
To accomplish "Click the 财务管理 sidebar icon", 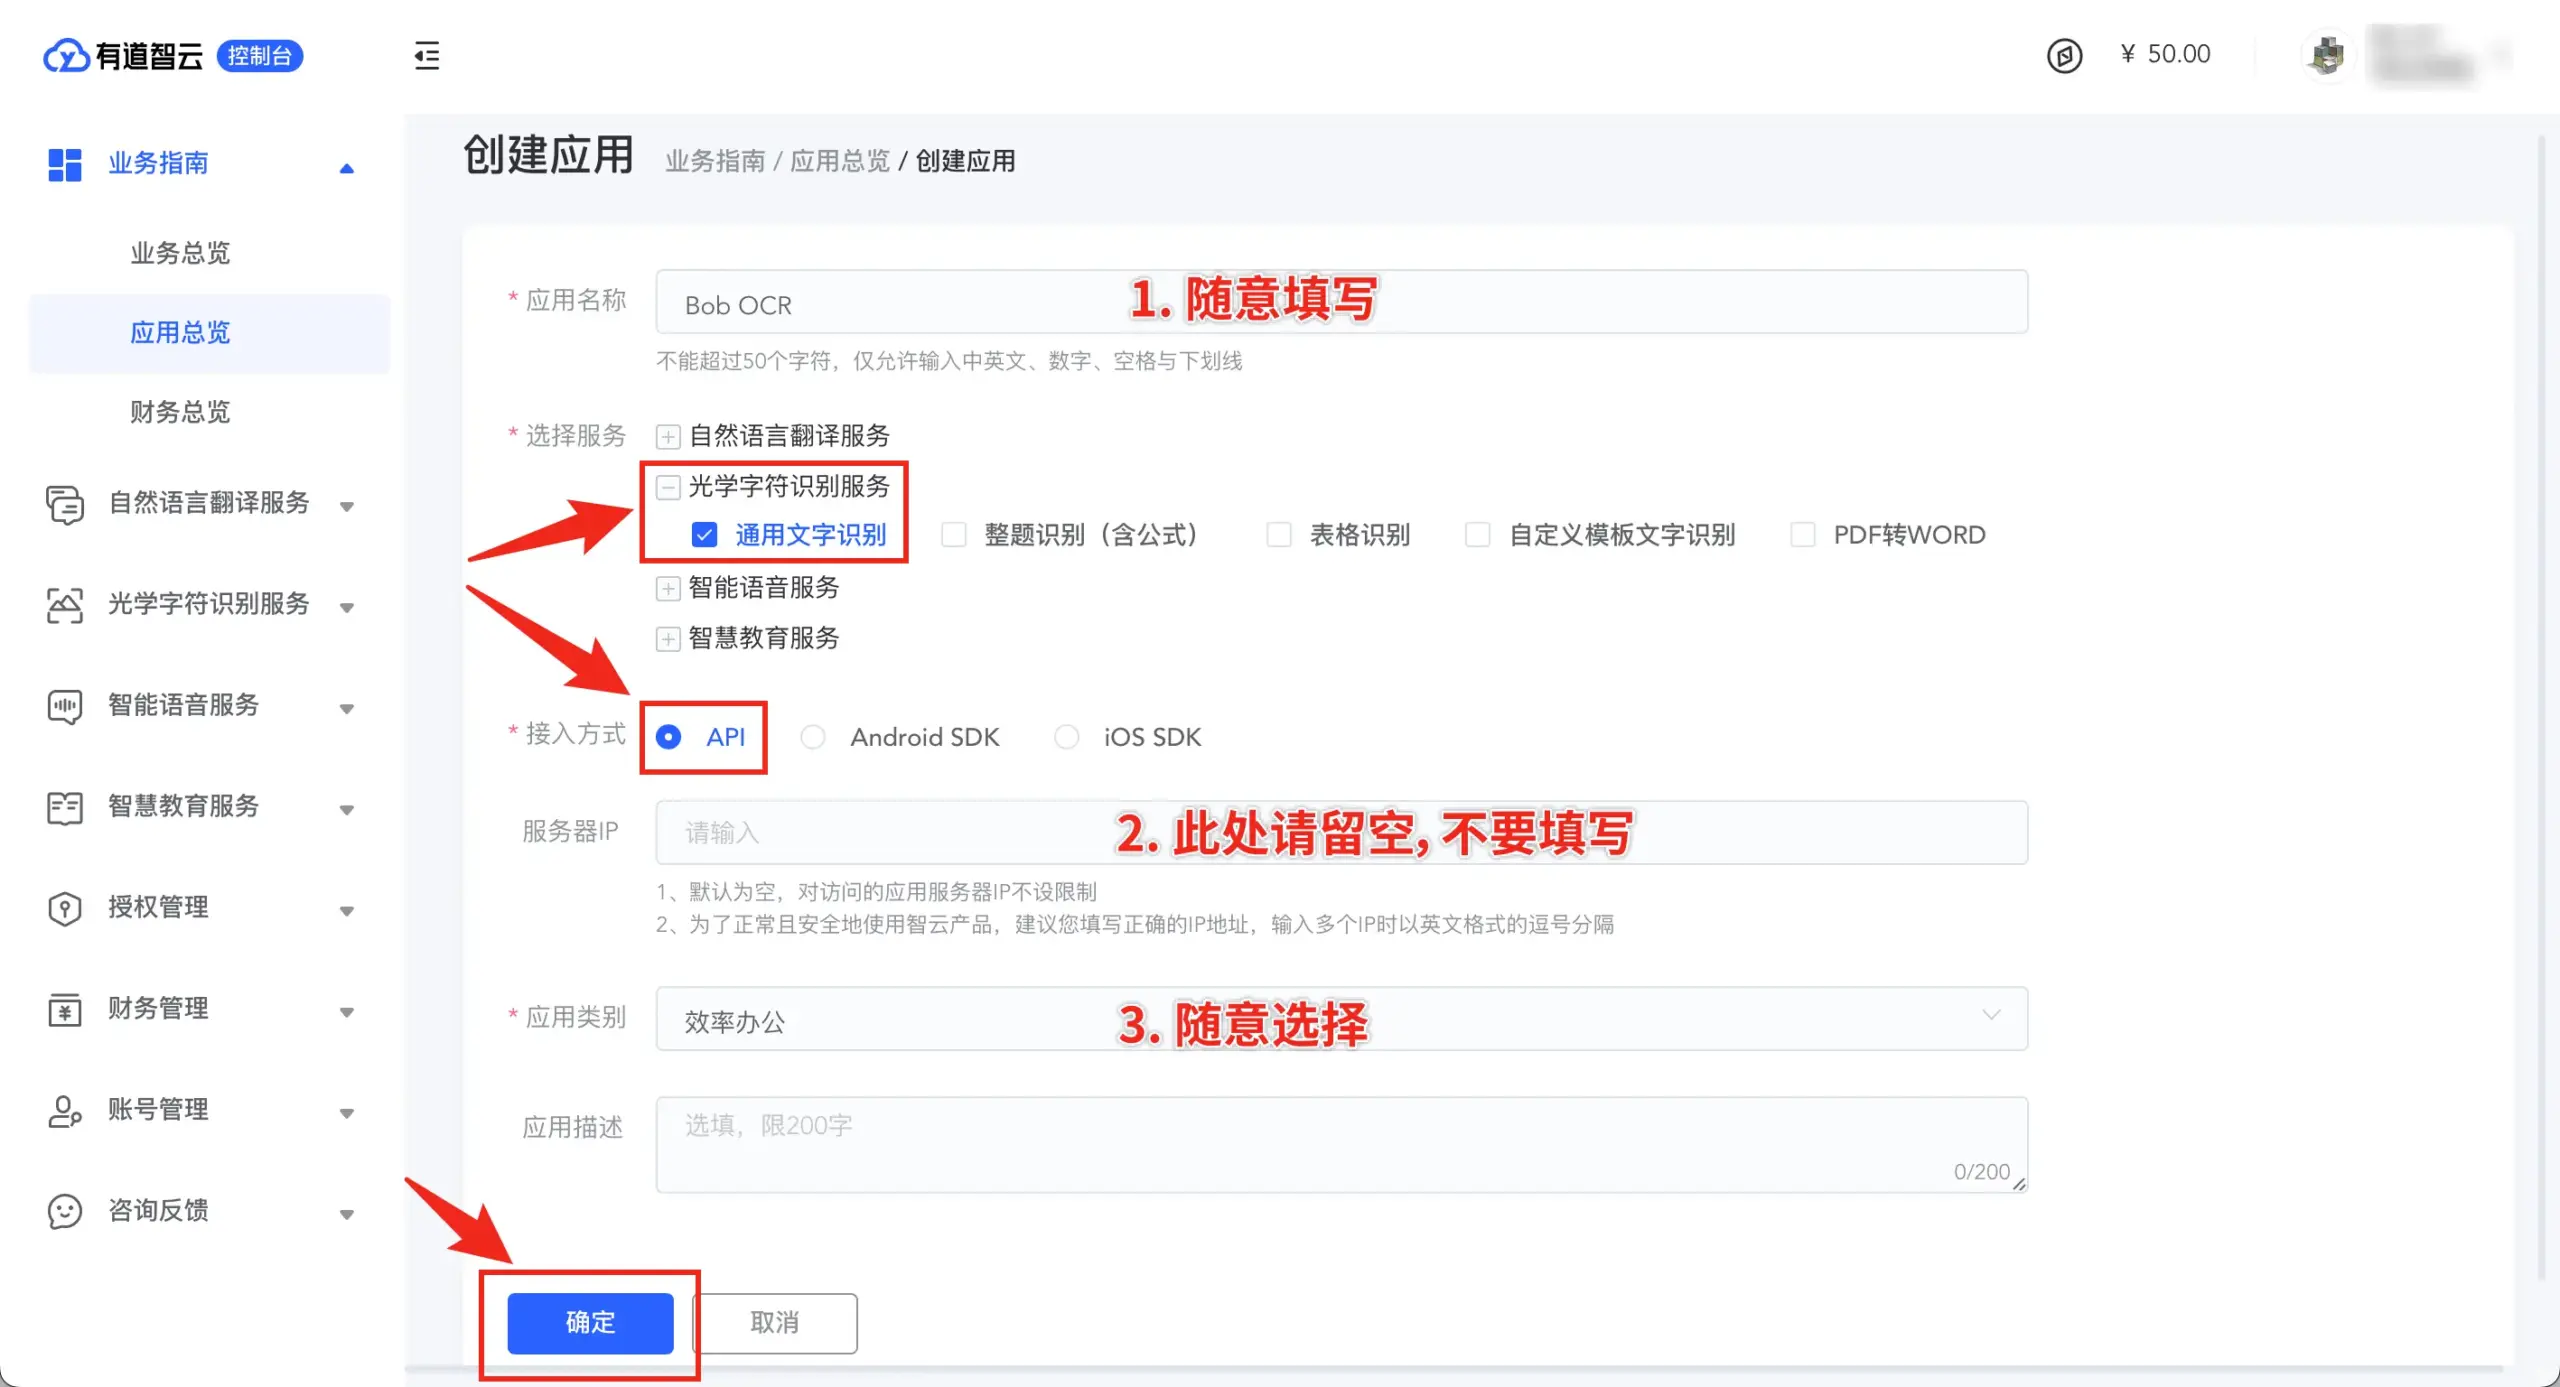I will pyautogui.click(x=65, y=1009).
